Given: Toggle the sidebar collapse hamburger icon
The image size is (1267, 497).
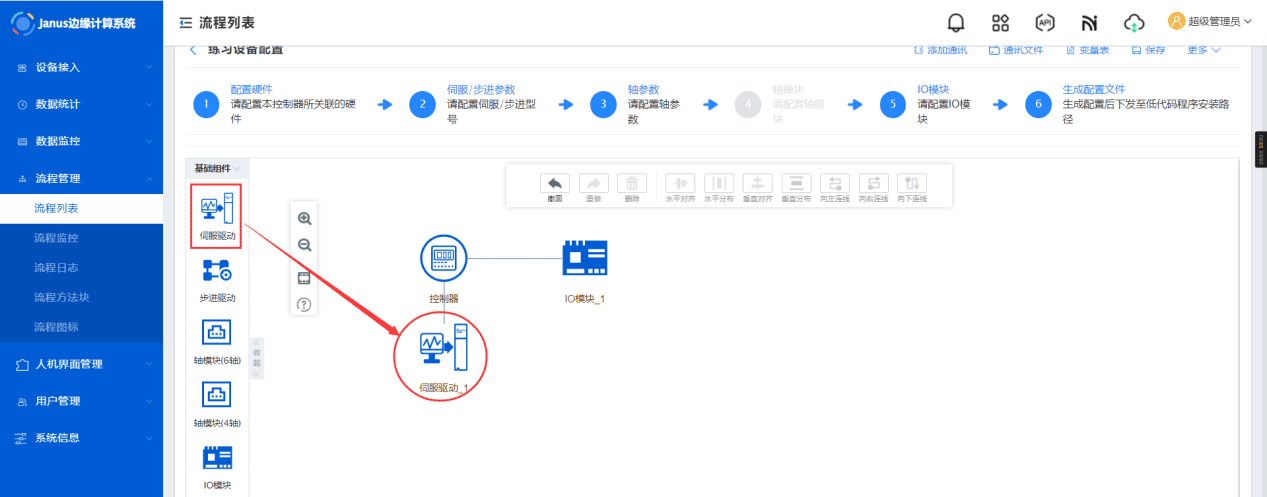Looking at the screenshot, I should [x=185, y=22].
